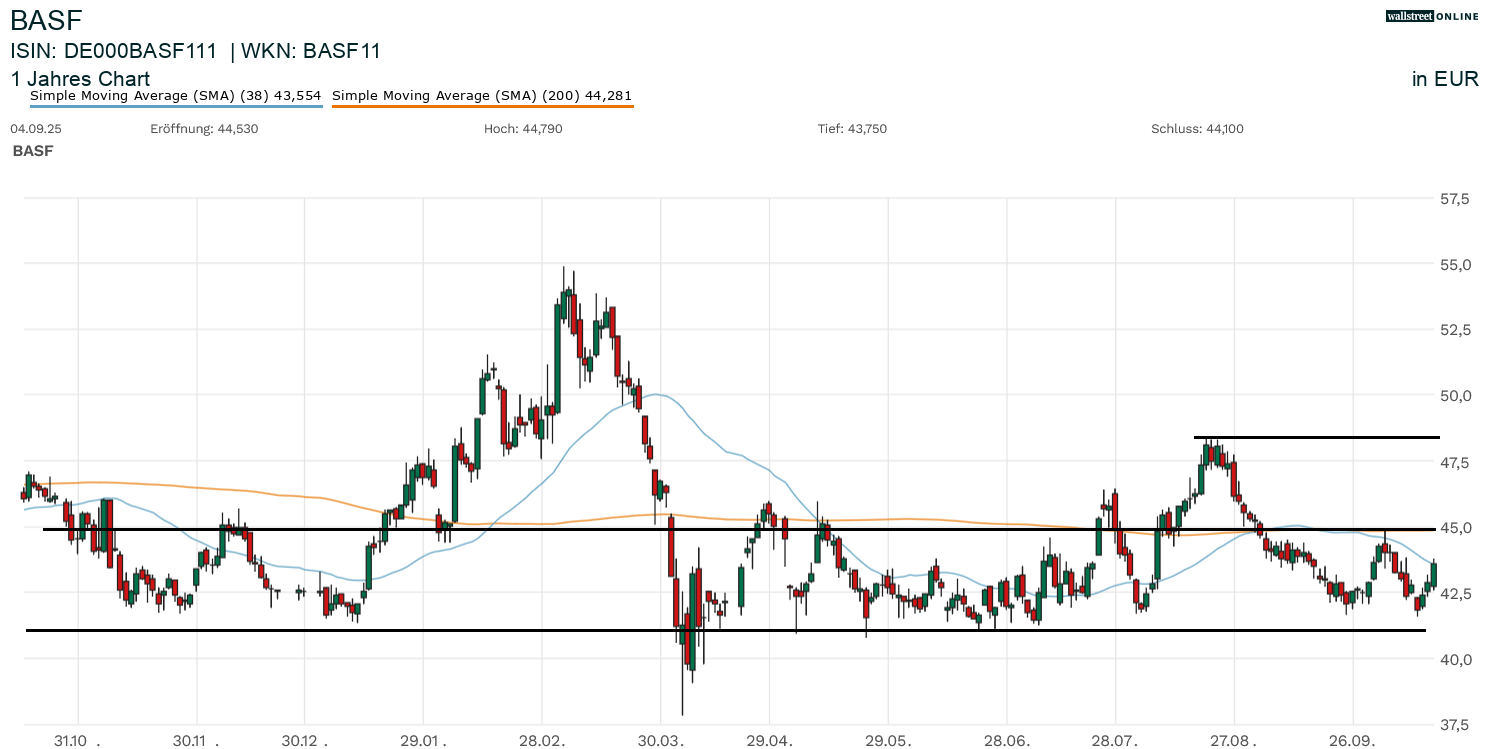Click the bold BASF series label above chart
The height and width of the screenshot is (749, 1490).
33,151
